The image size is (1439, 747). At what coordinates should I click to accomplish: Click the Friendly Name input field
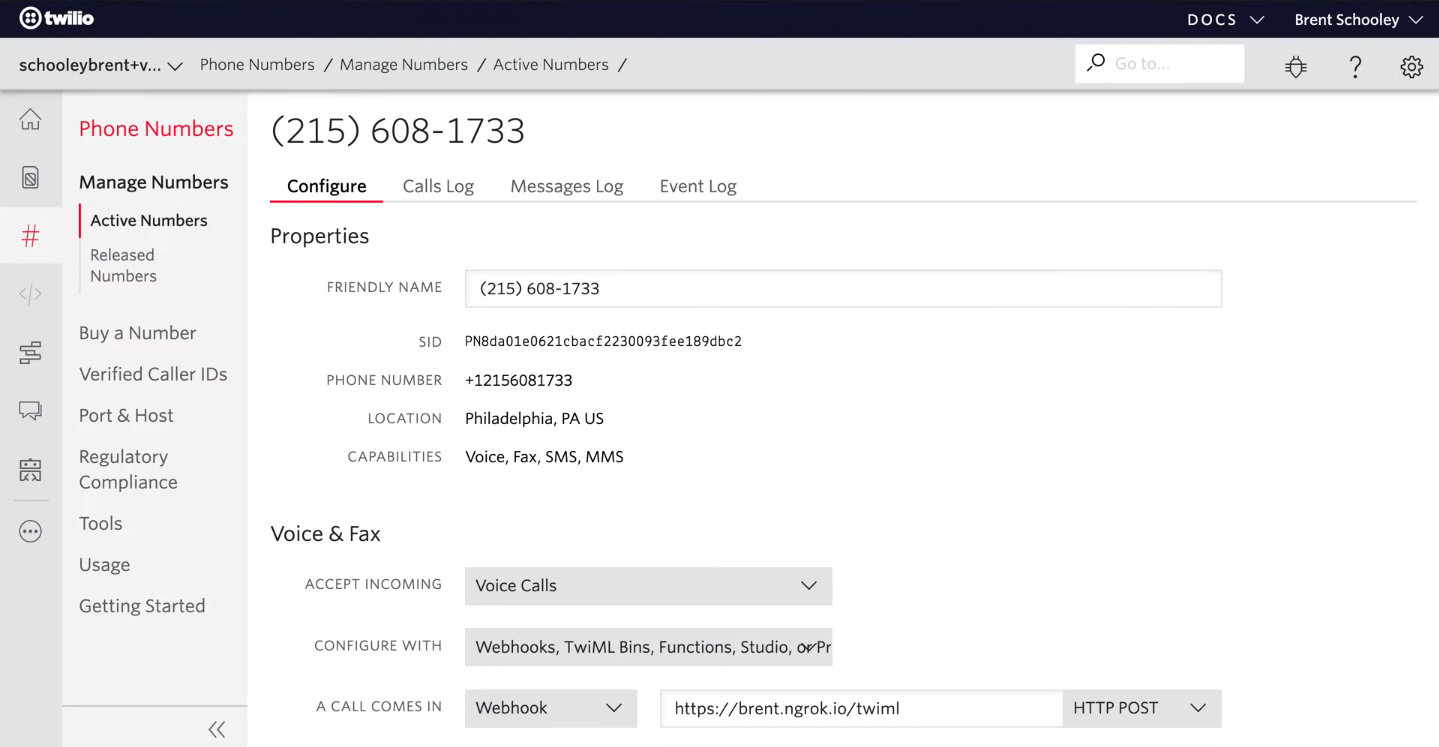click(842, 288)
